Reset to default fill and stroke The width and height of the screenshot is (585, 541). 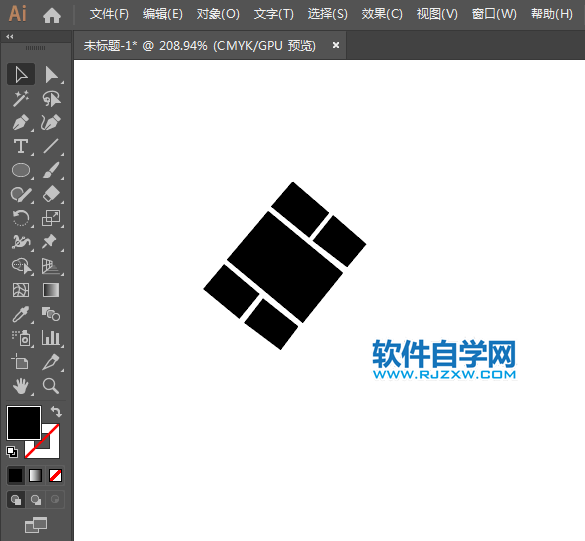tap(12, 452)
